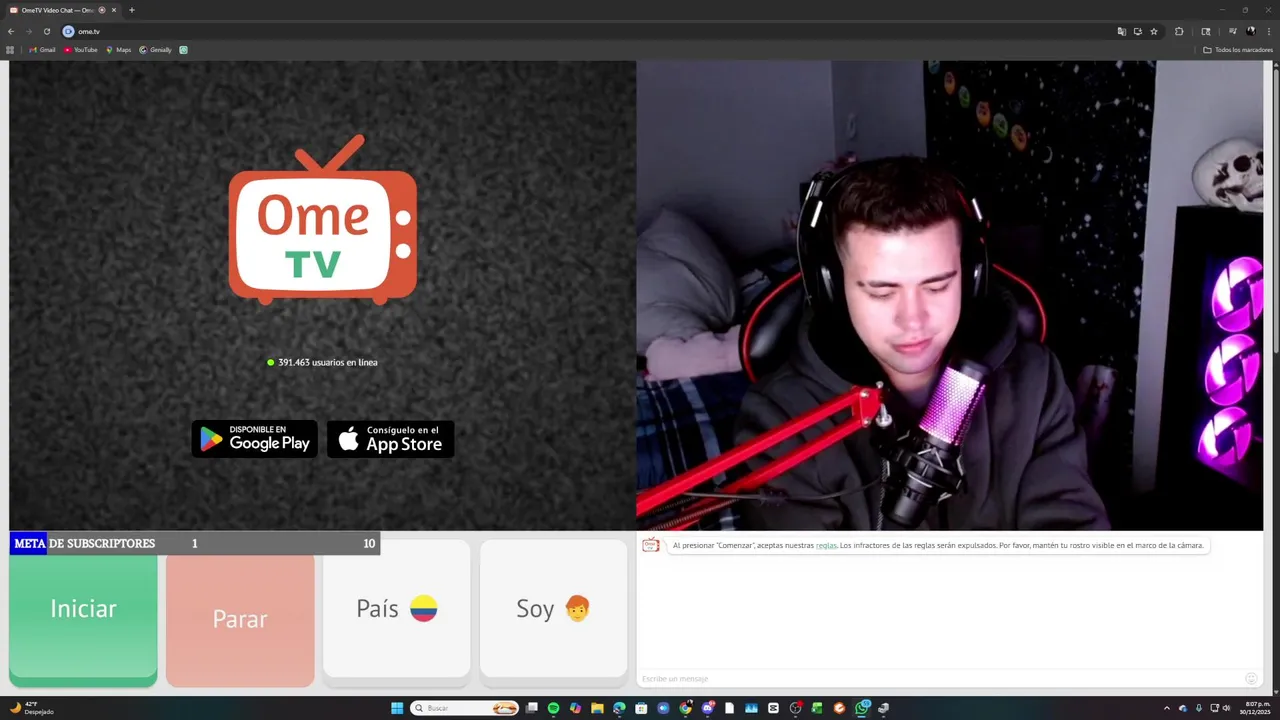The image size is (1280, 720).
Task: Click the Escribe un mensaje input field
Action: 940,679
